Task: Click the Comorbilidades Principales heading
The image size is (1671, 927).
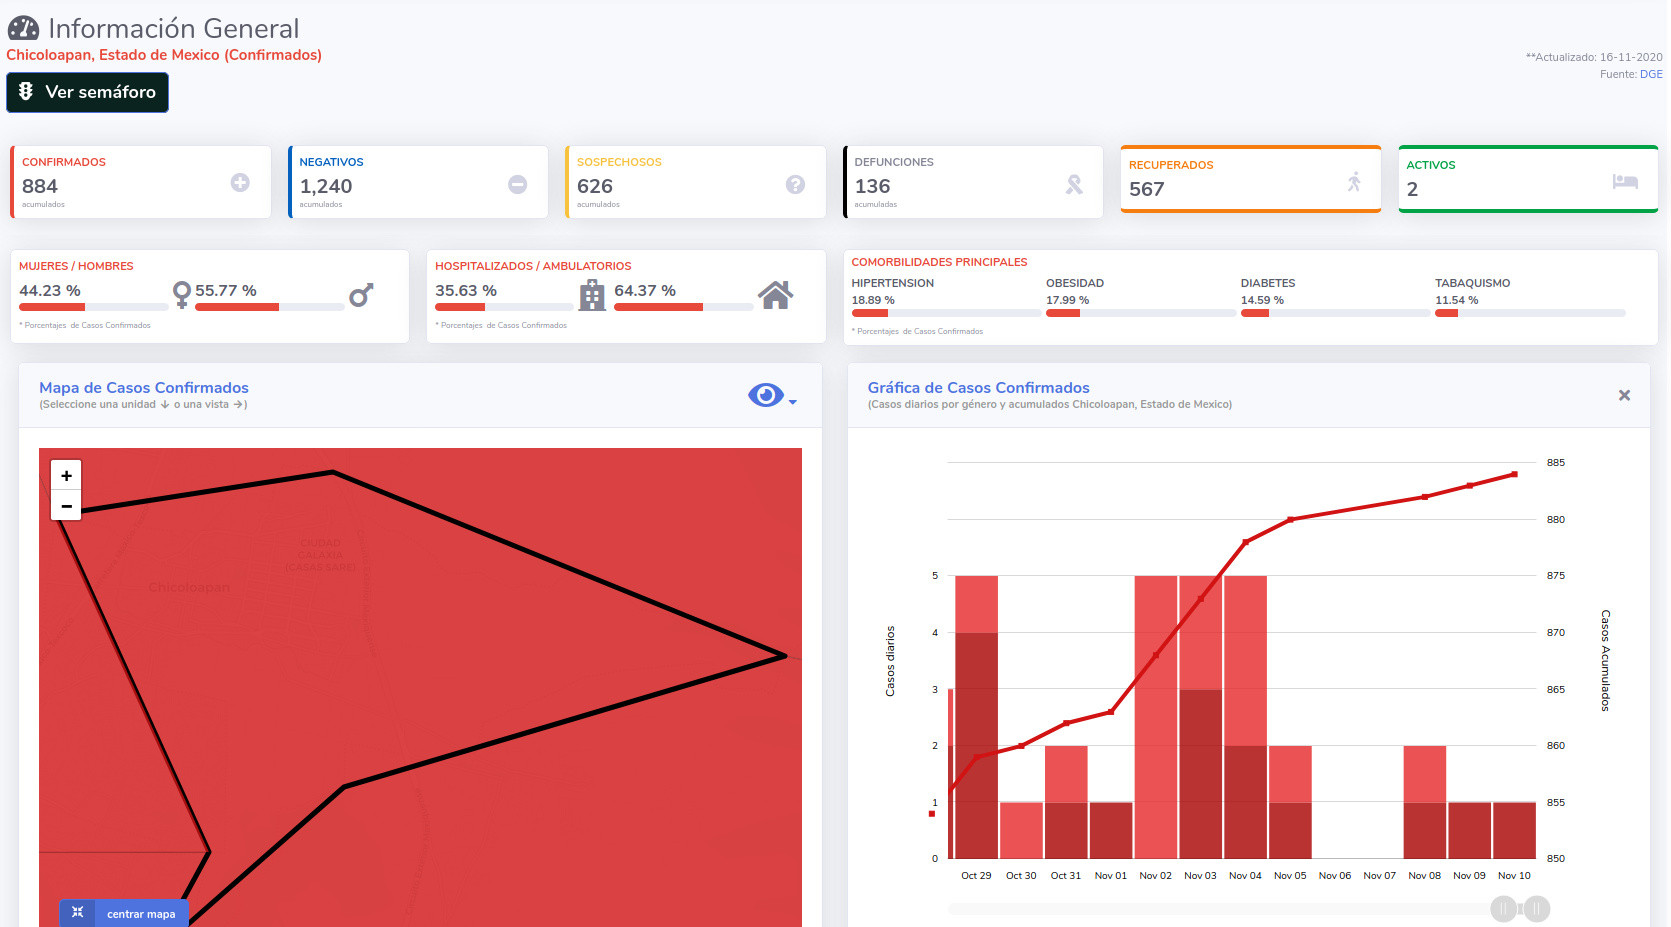Action: click(939, 262)
